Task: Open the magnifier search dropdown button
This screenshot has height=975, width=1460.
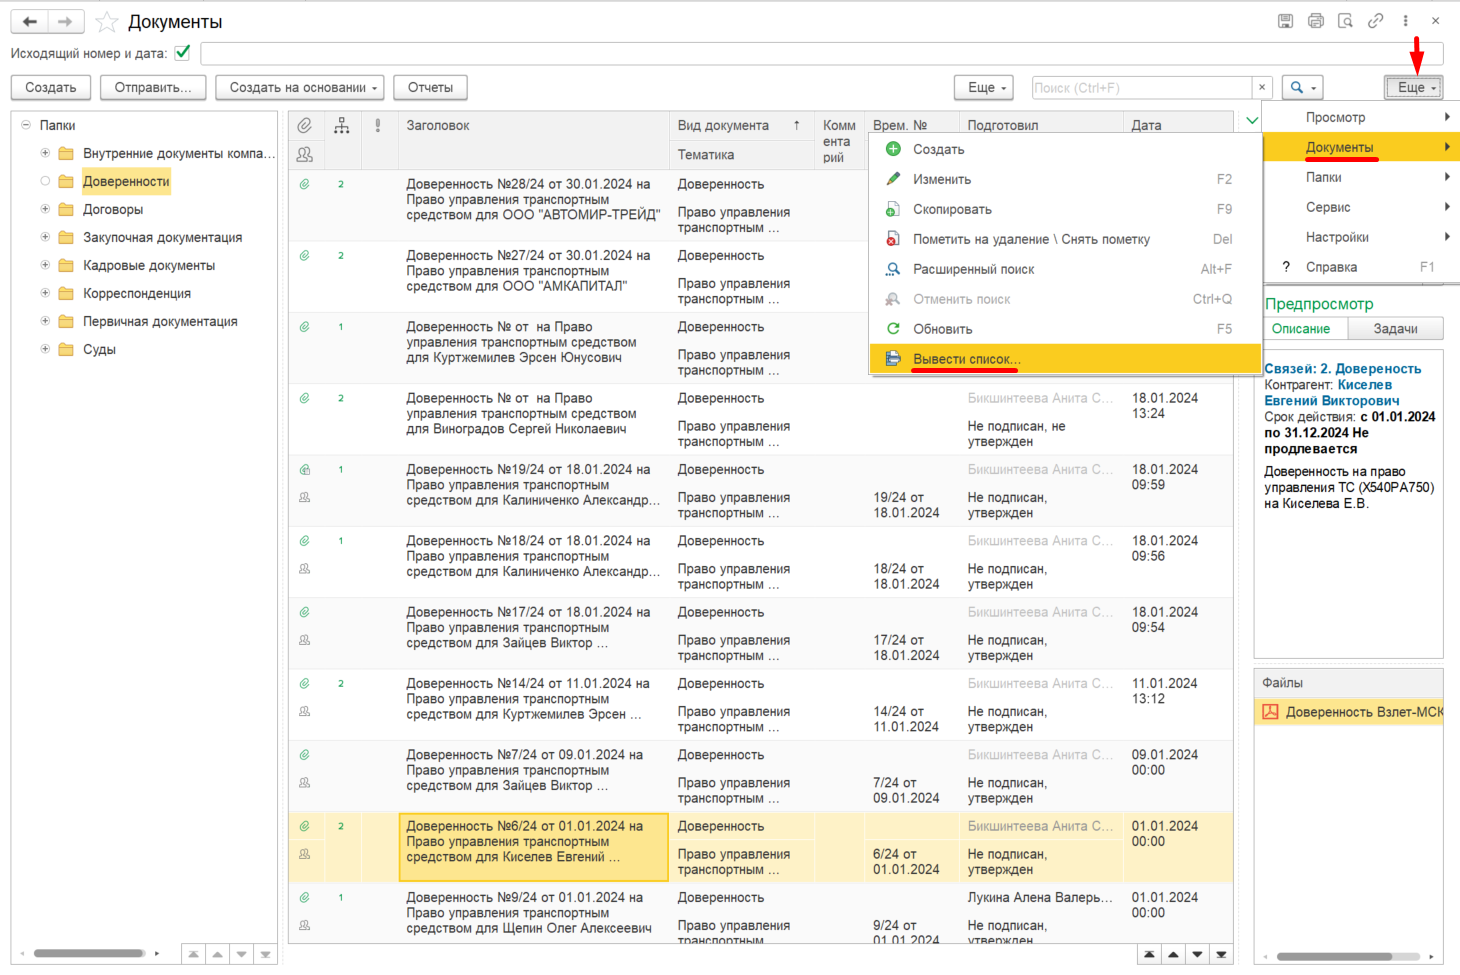Action: [x=1302, y=88]
